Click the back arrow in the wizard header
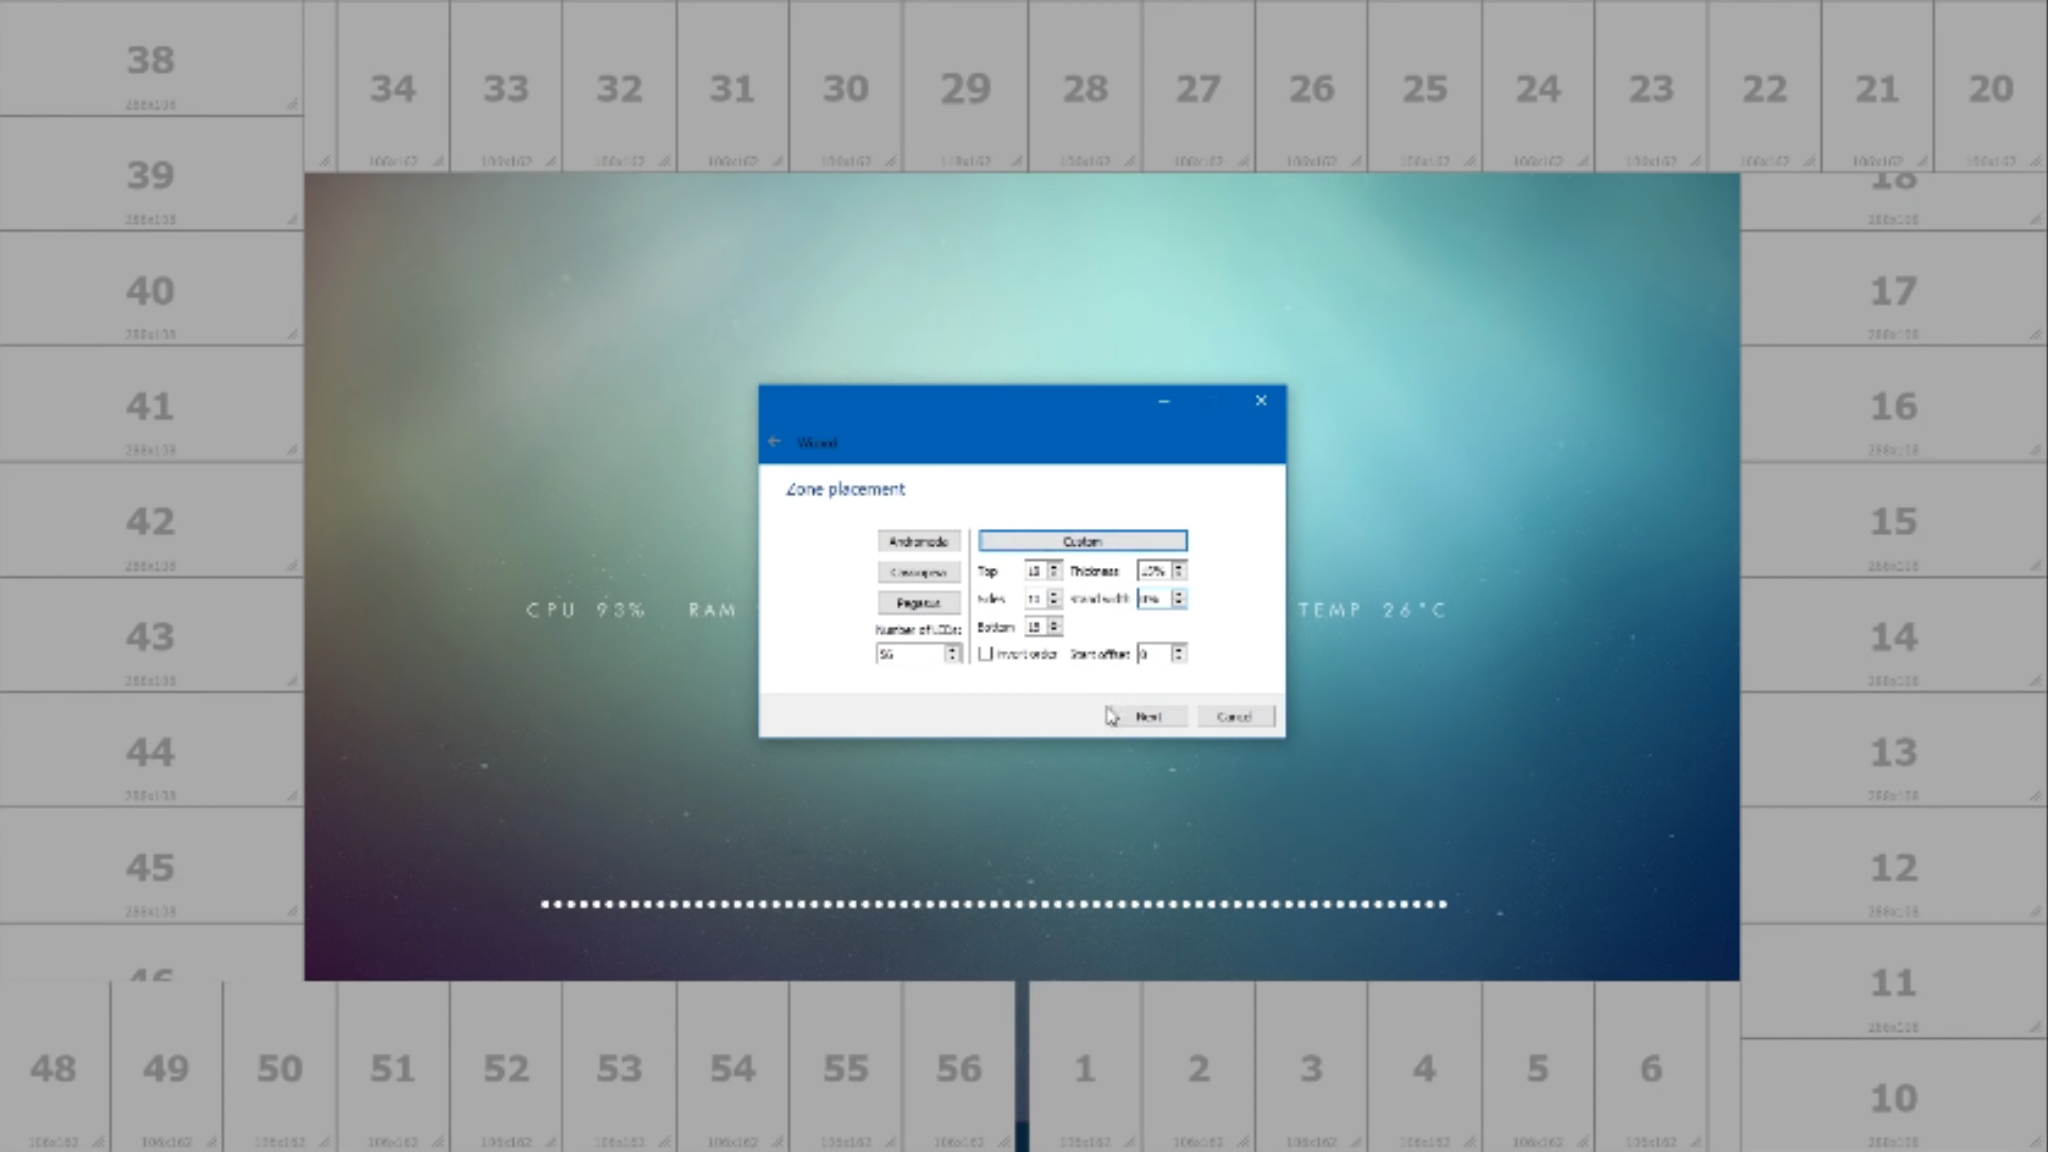The height and width of the screenshot is (1152, 2048). (774, 441)
